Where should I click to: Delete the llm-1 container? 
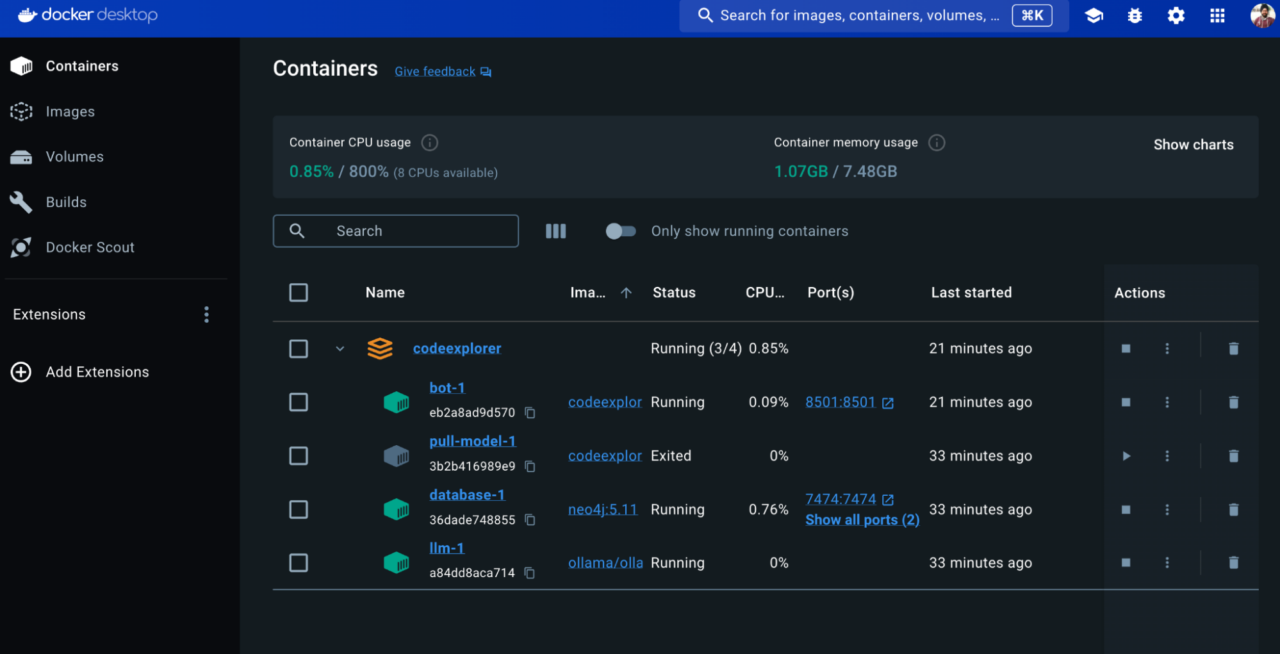click(x=1233, y=562)
